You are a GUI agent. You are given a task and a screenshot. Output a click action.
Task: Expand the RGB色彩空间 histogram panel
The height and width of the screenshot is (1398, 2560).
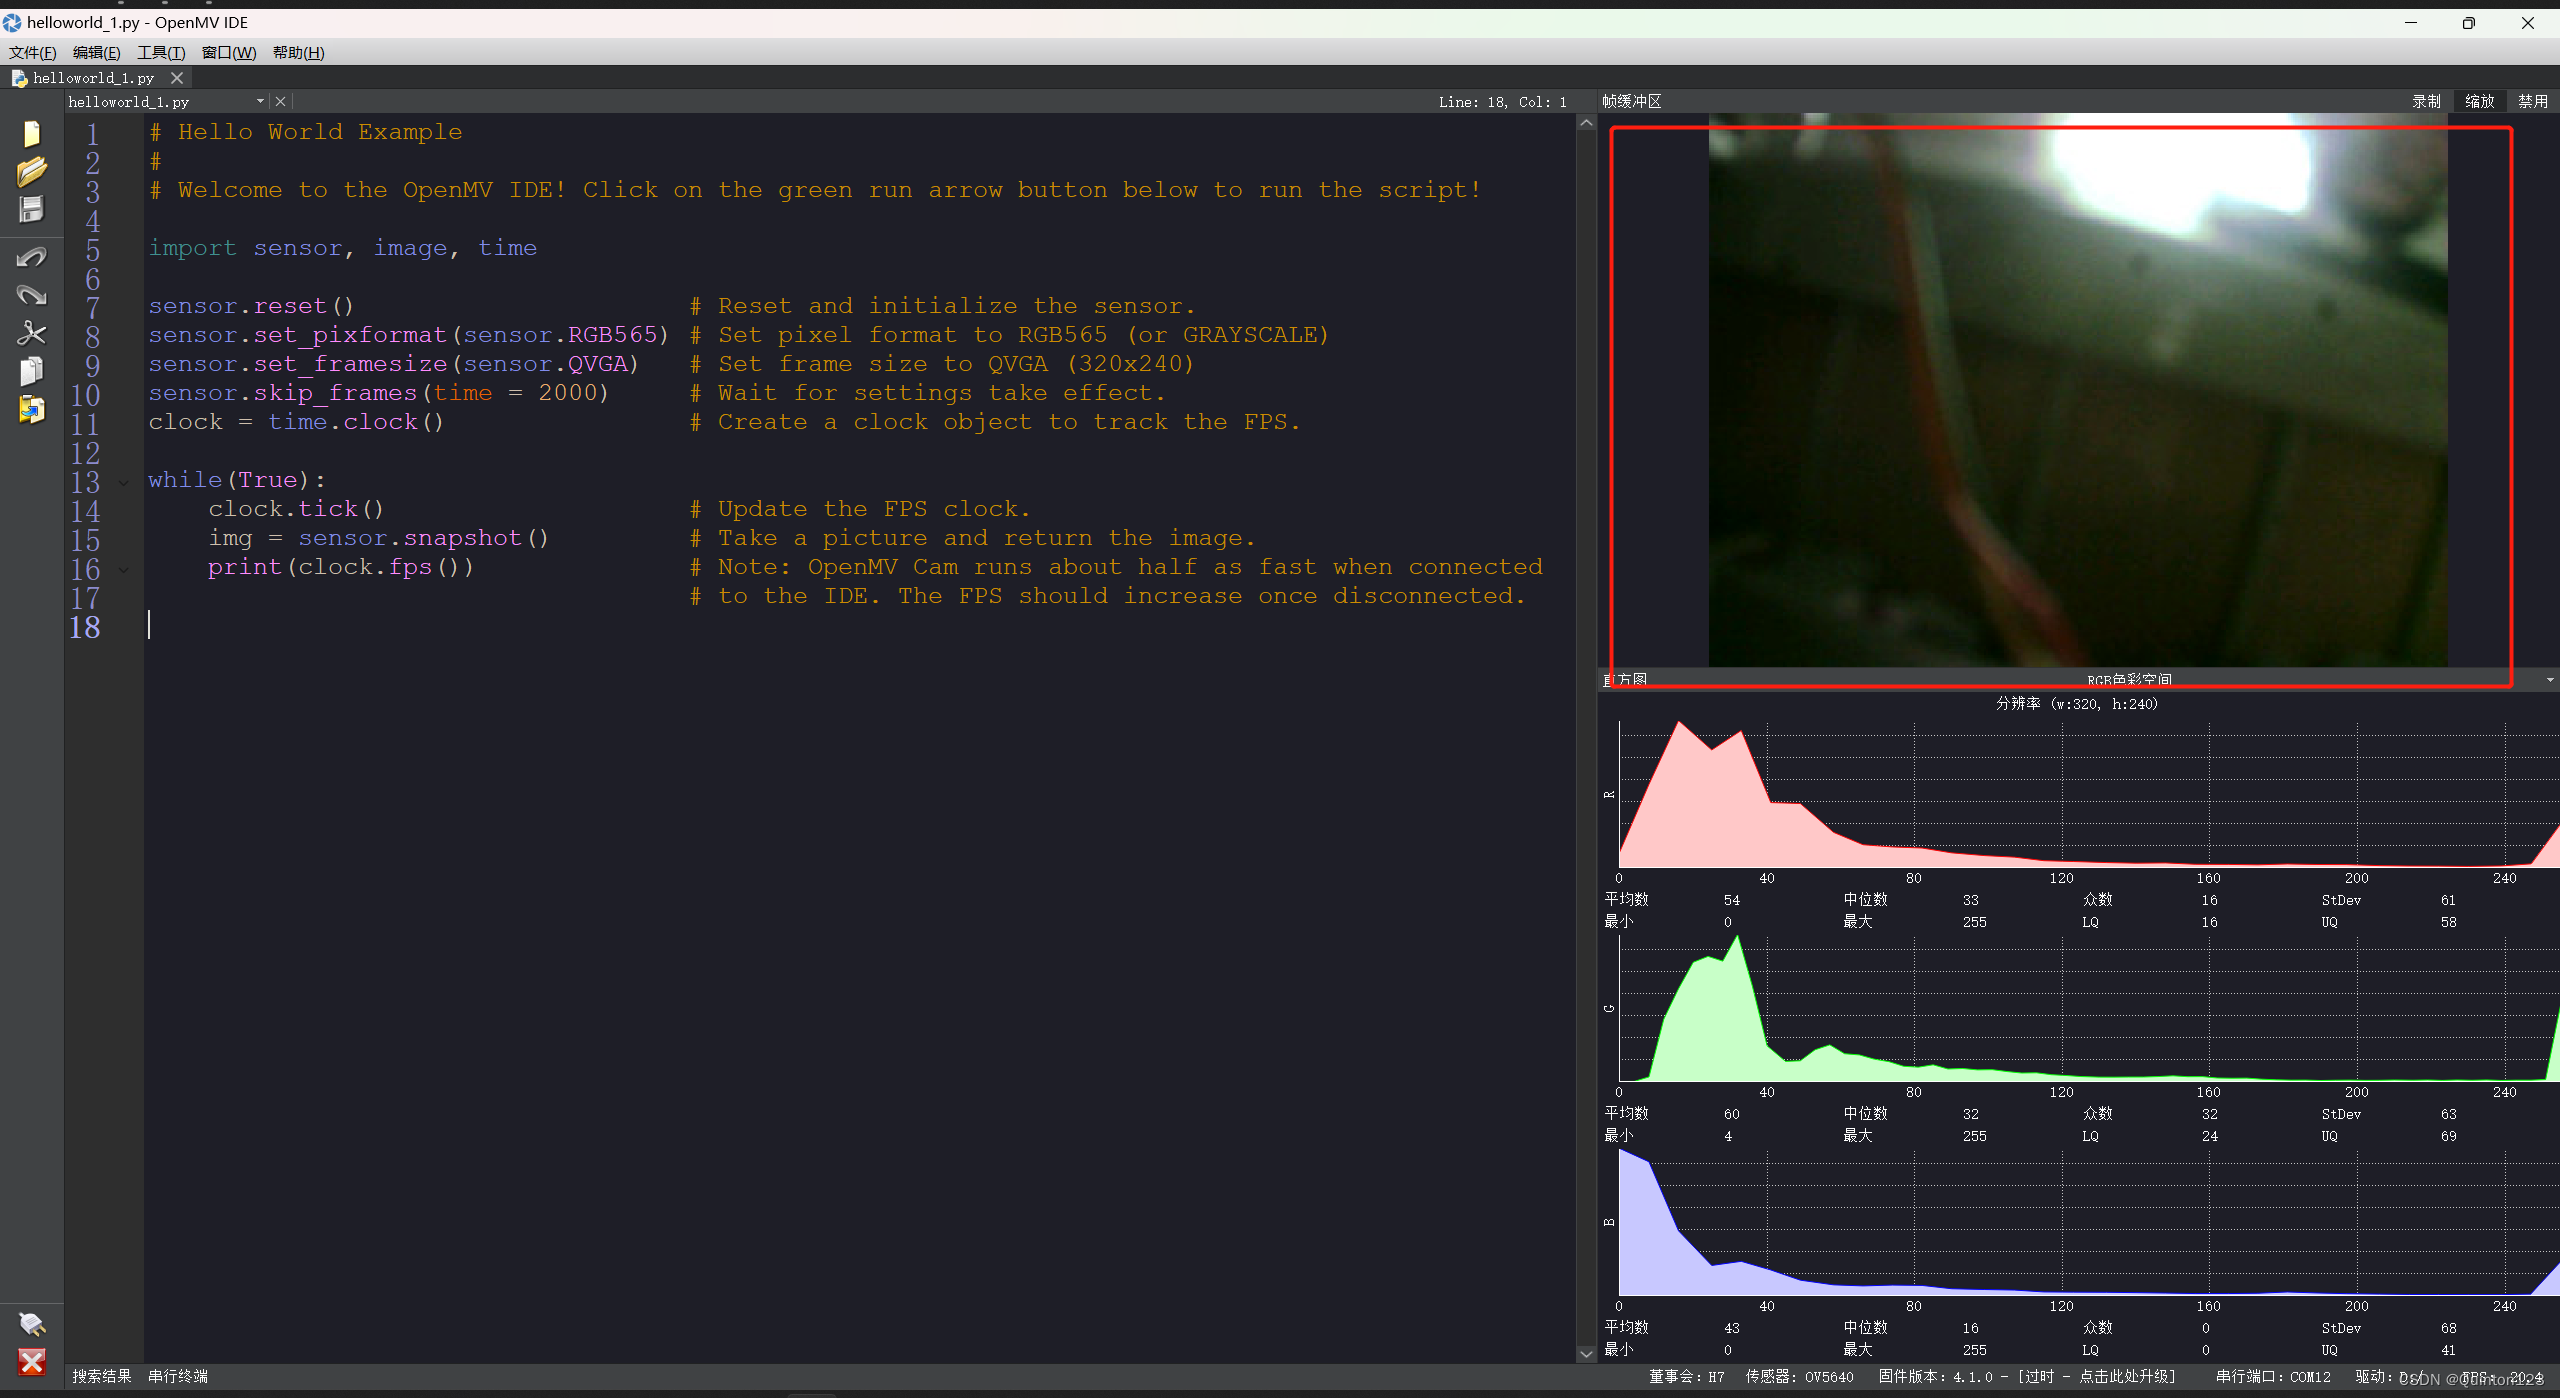coord(2550,680)
